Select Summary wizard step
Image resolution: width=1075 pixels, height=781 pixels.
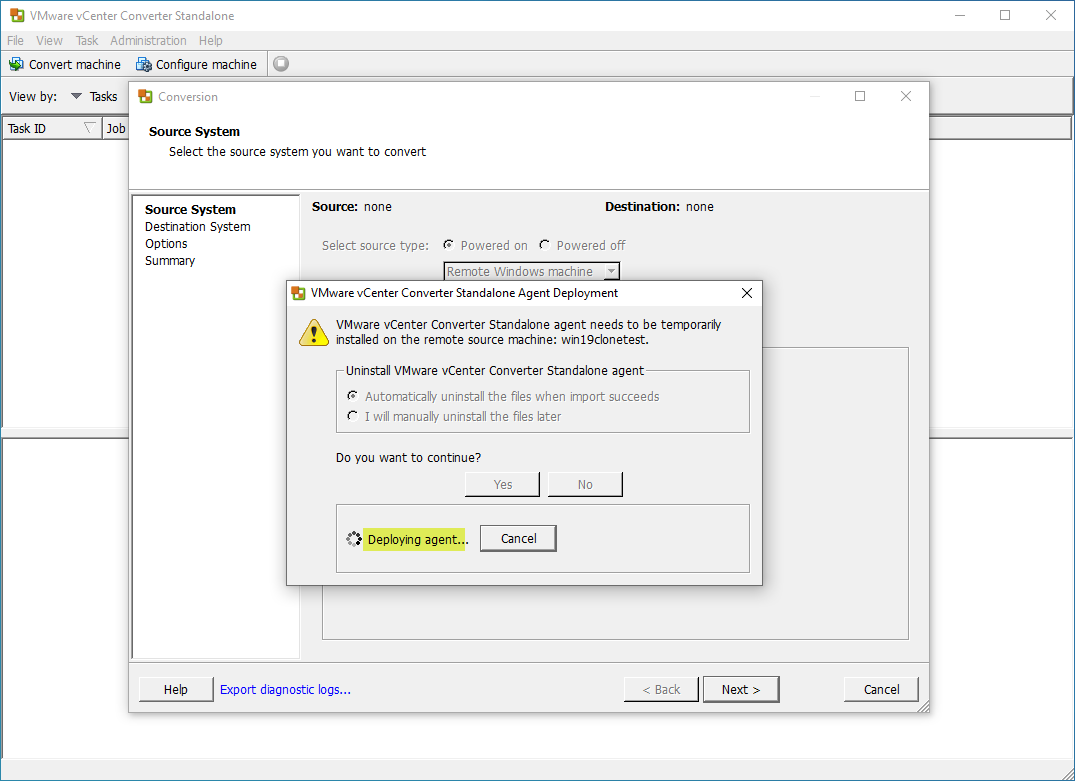tap(170, 261)
